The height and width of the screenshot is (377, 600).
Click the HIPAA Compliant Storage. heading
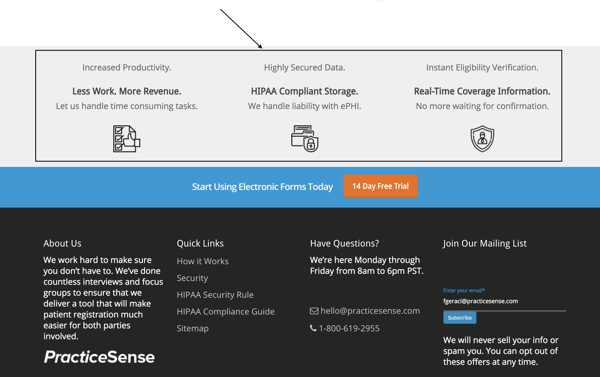(305, 91)
